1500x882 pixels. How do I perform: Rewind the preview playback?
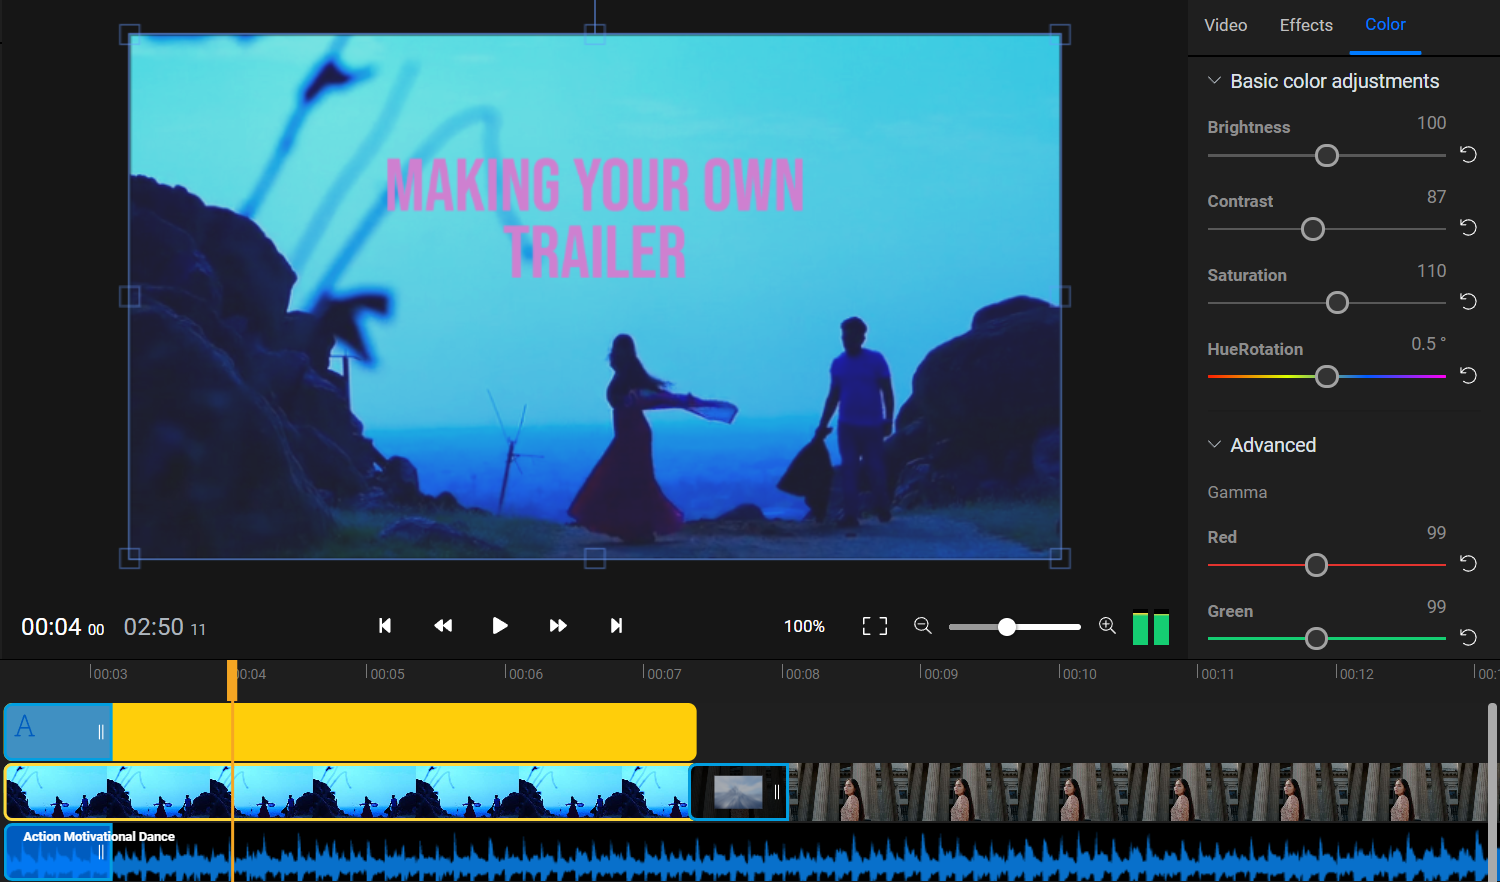click(442, 625)
